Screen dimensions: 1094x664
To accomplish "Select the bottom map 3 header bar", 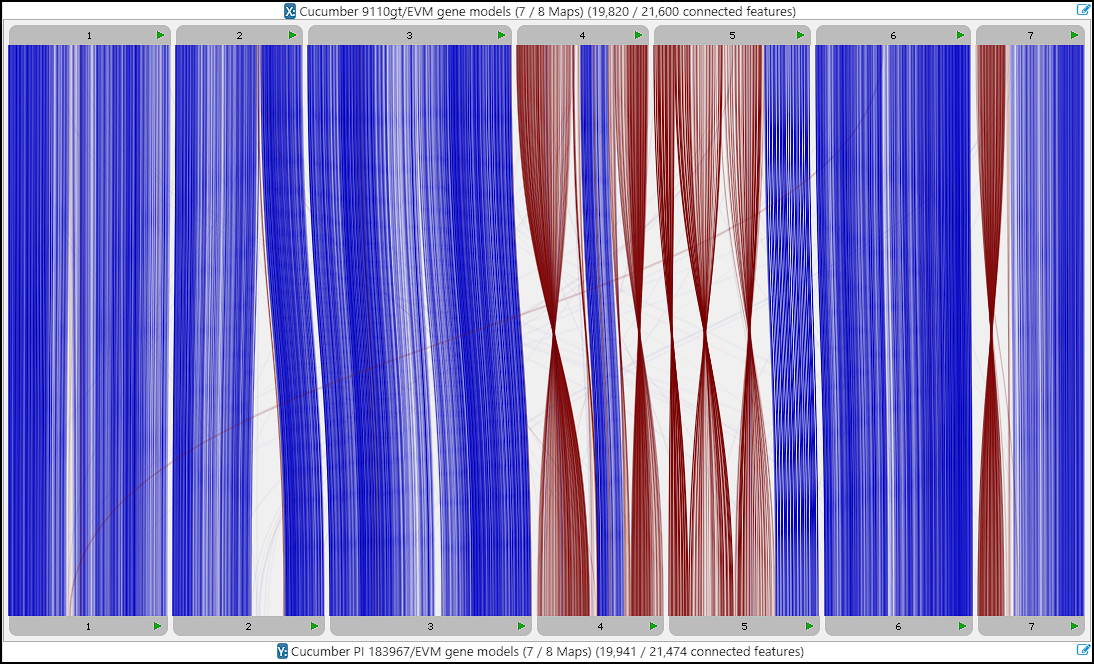I will [x=430, y=626].
